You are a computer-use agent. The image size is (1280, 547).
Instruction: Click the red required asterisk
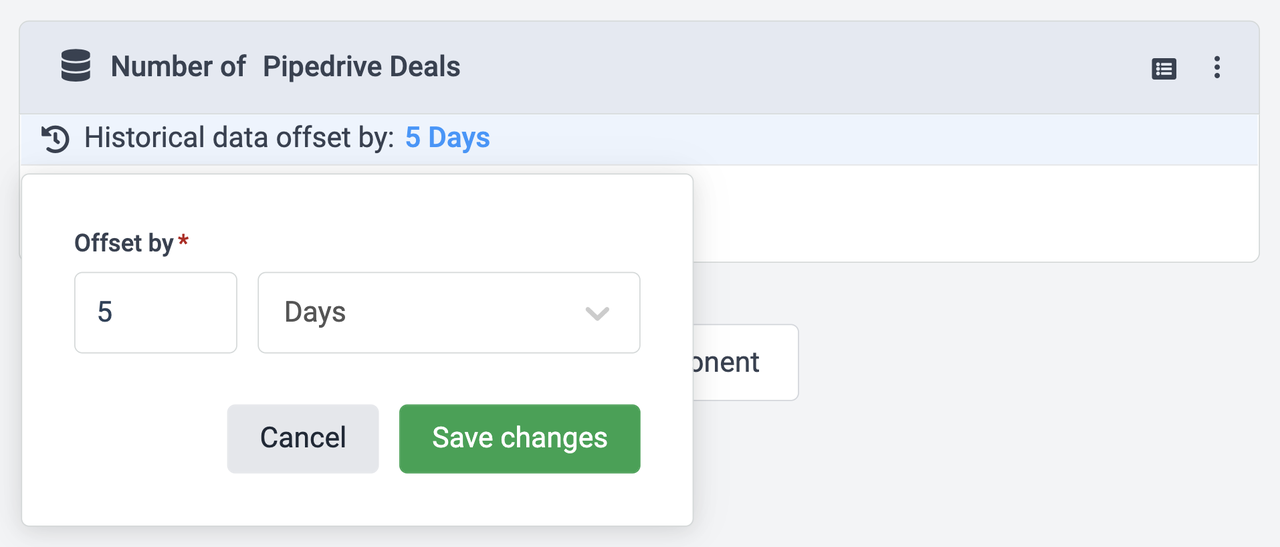tap(183, 242)
